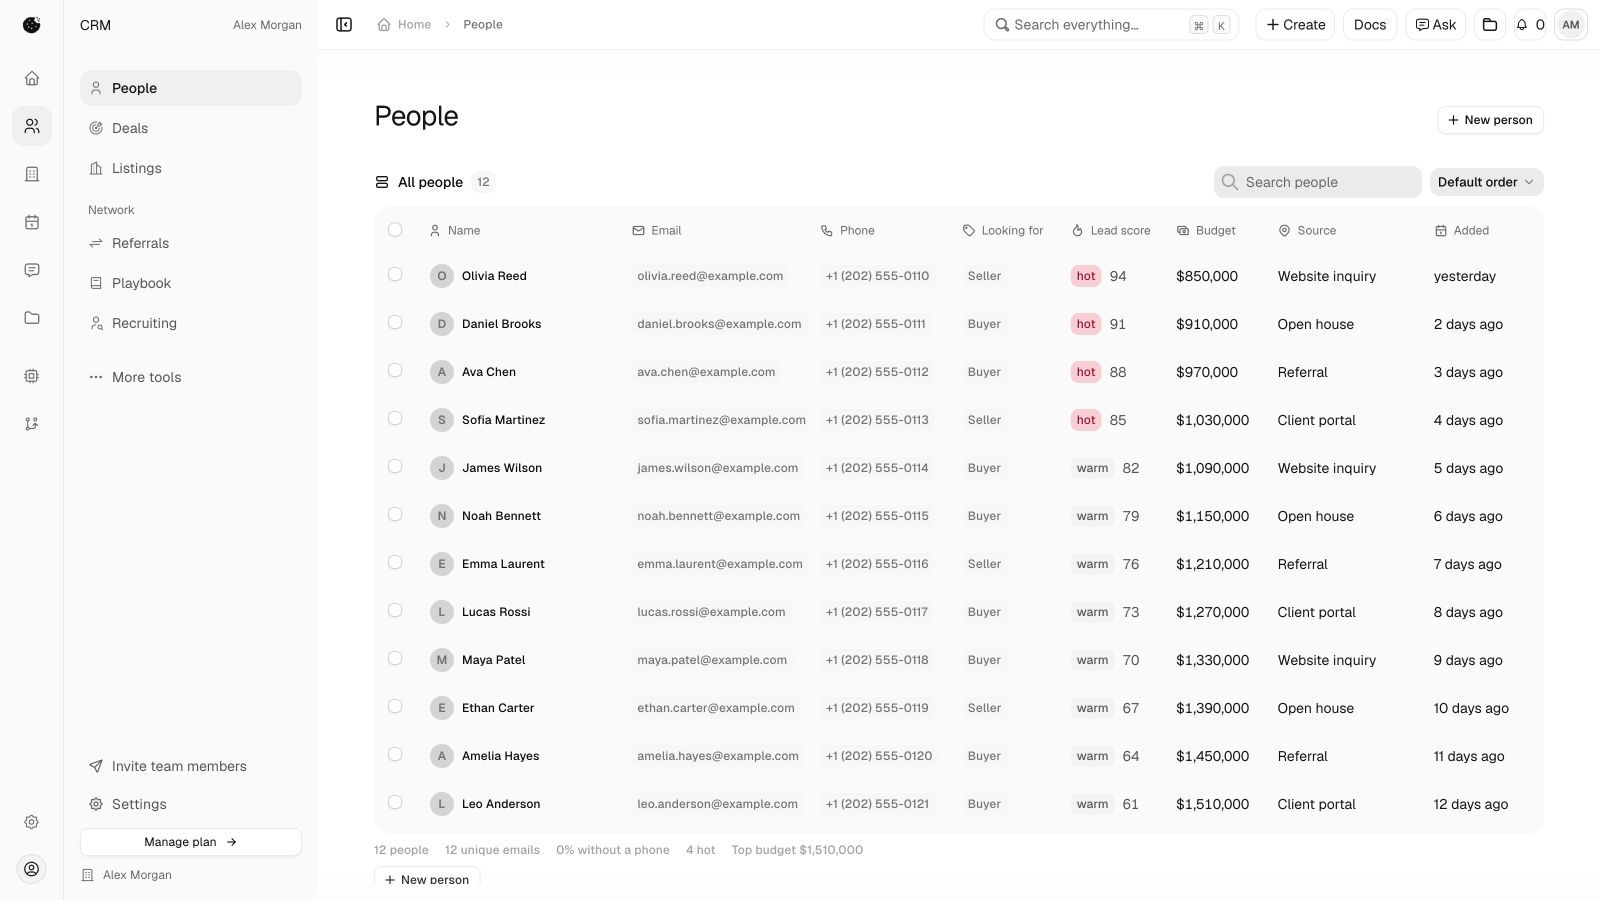Open People in the sidebar

point(191,88)
